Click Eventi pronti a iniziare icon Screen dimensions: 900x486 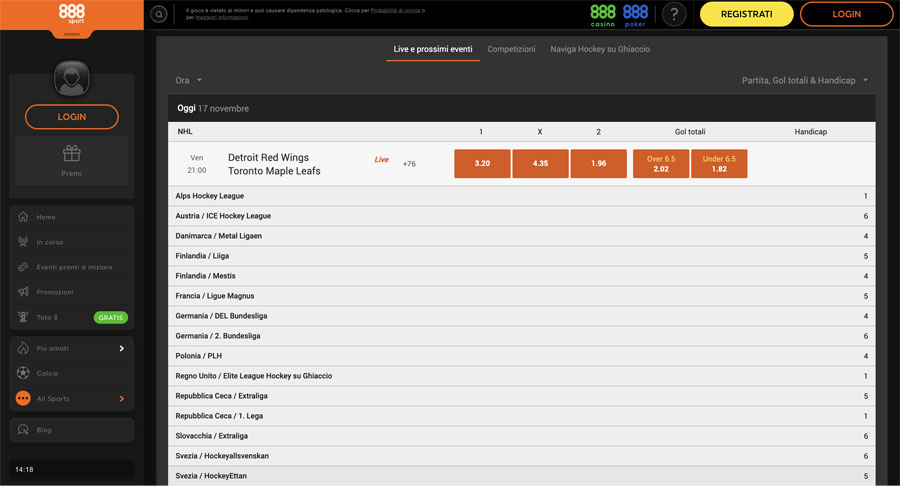click(x=23, y=267)
